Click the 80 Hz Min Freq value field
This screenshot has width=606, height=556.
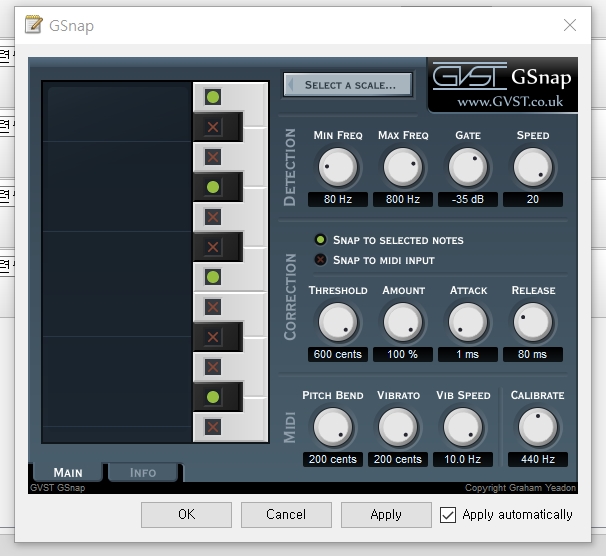(x=338, y=199)
